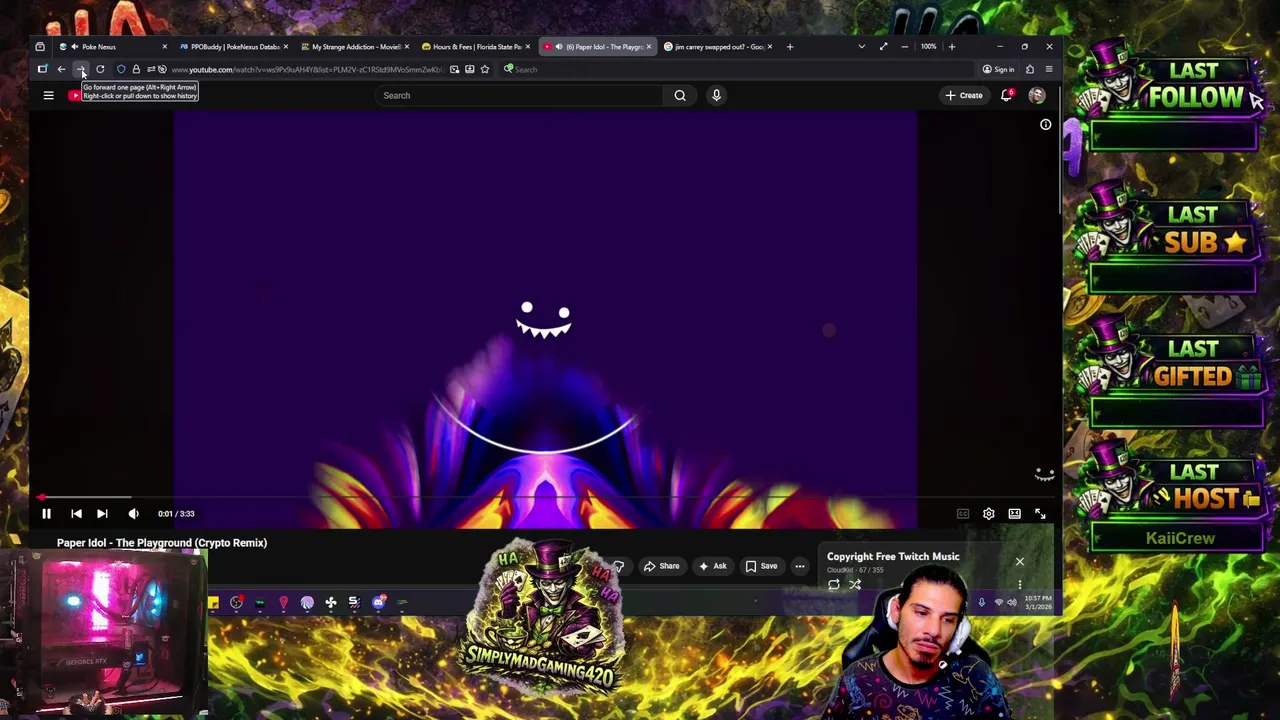Expand the list all tabs dropdown
The image size is (1280, 720).
pos(862,47)
